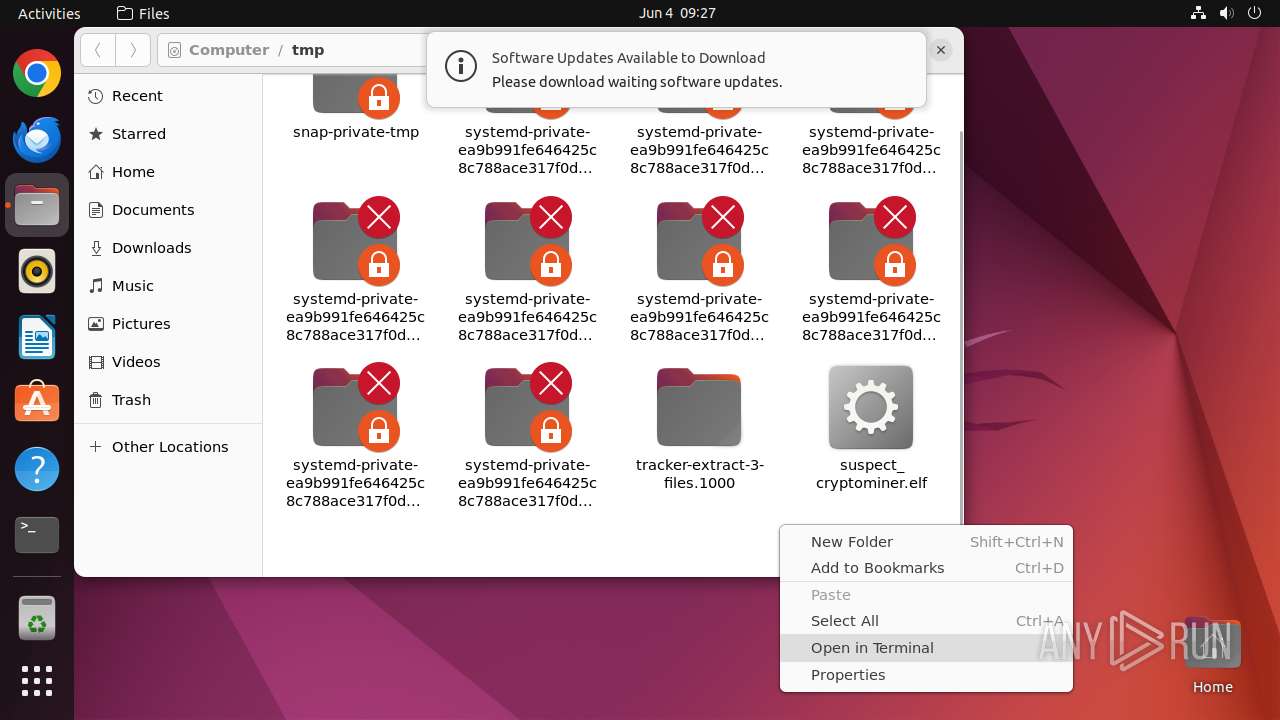Choose New Folder from the context menu

click(x=926, y=542)
